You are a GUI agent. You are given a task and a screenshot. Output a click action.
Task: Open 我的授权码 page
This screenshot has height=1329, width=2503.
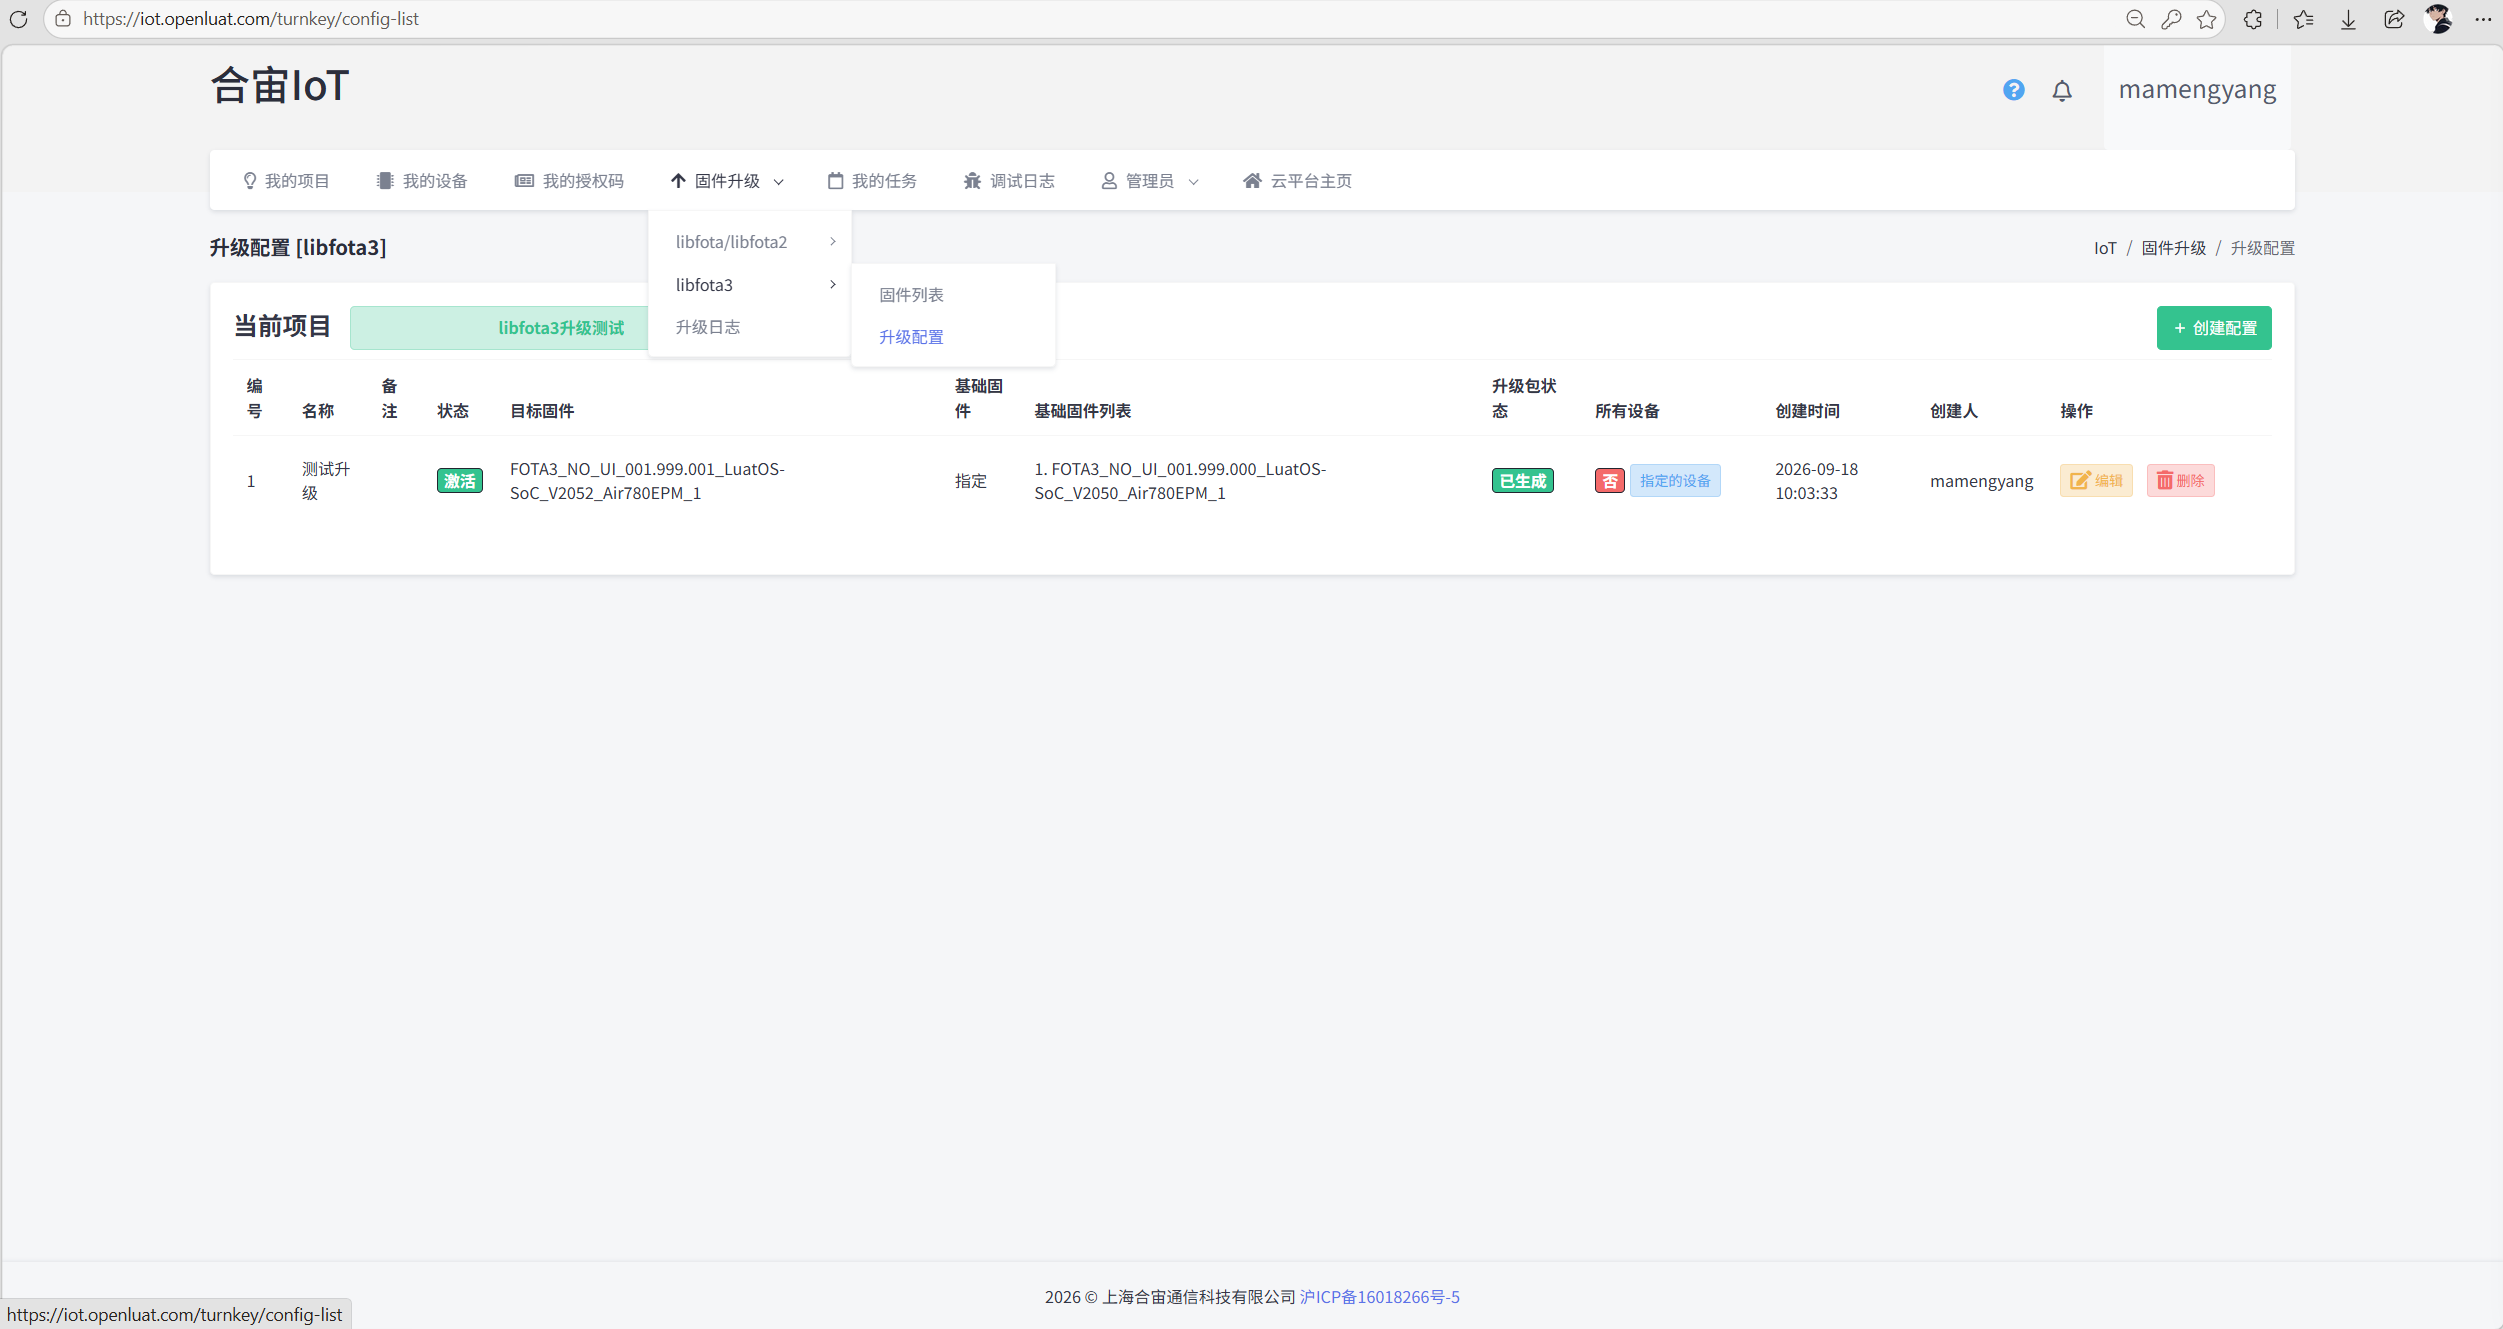click(569, 181)
